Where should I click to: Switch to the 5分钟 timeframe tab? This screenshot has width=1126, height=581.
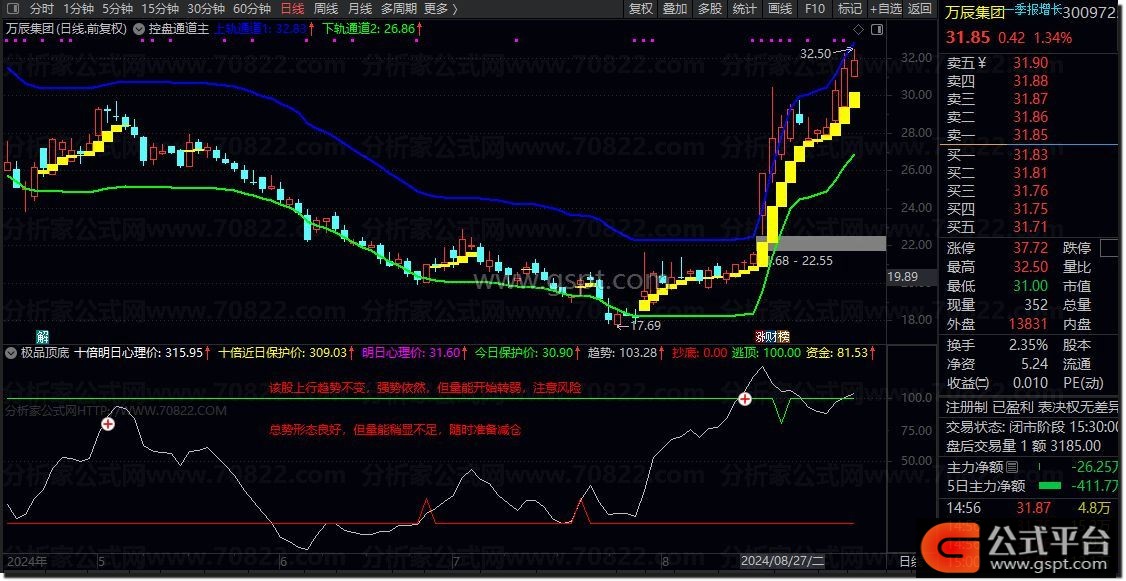click(x=117, y=9)
